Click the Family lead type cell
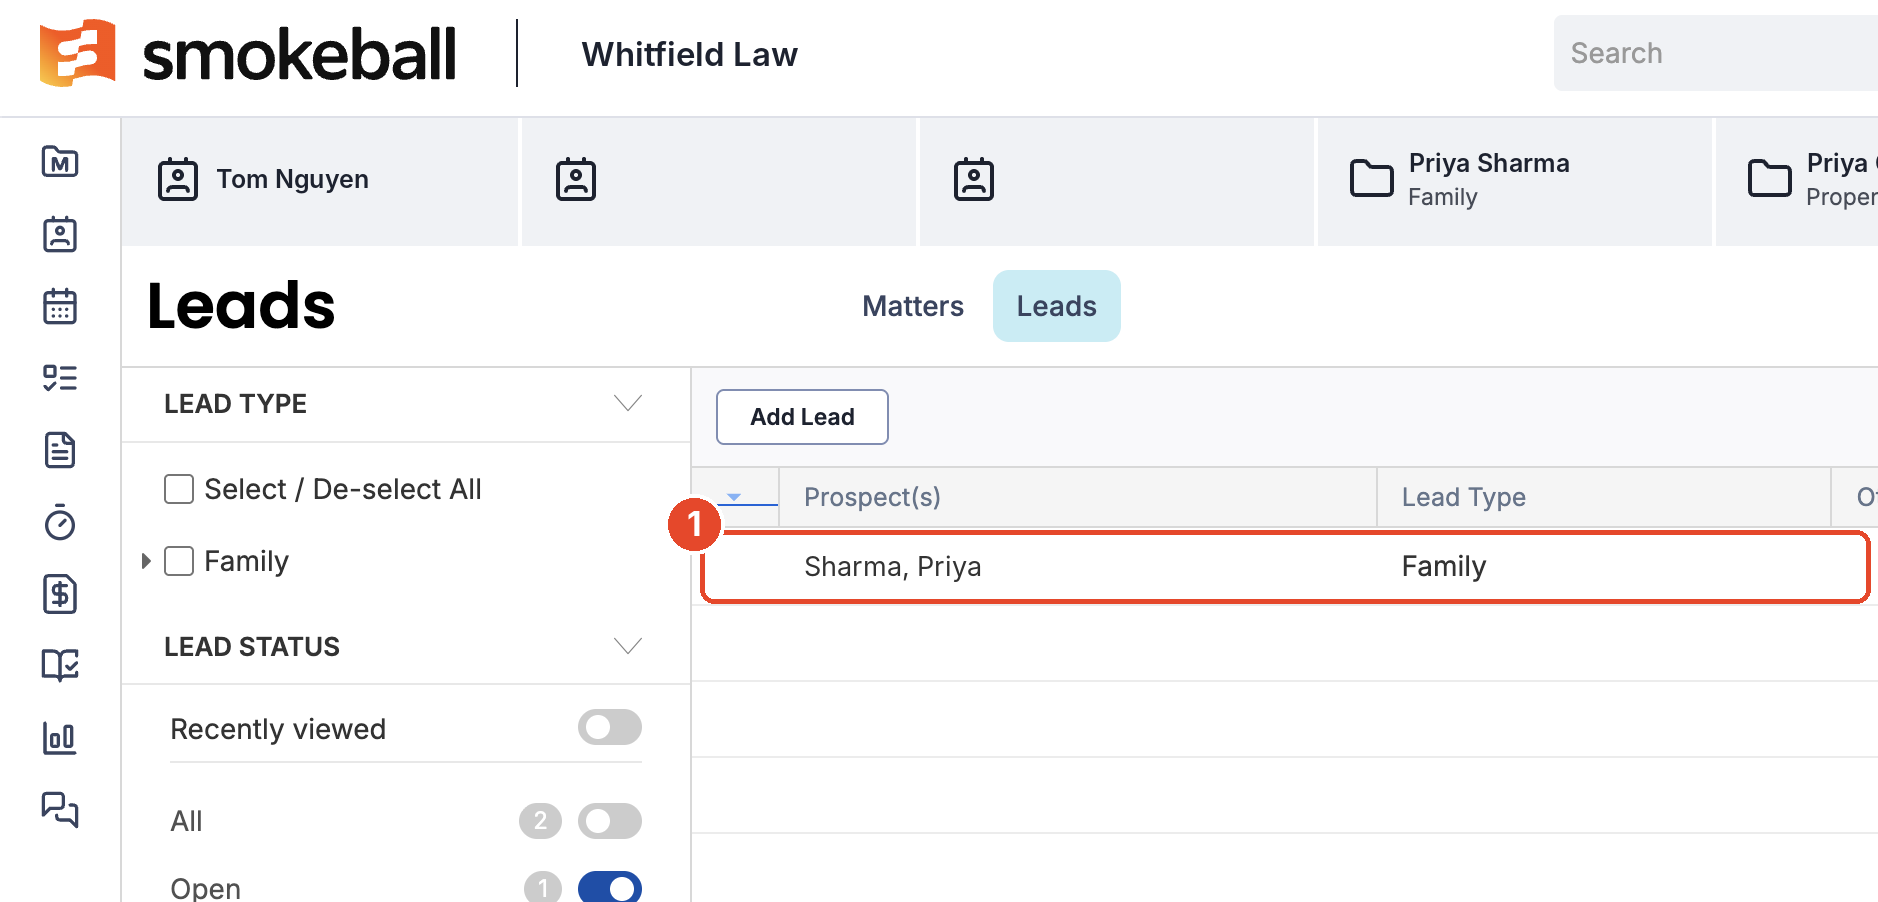The width and height of the screenshot is (1878, 902). tap(1444, 567)
